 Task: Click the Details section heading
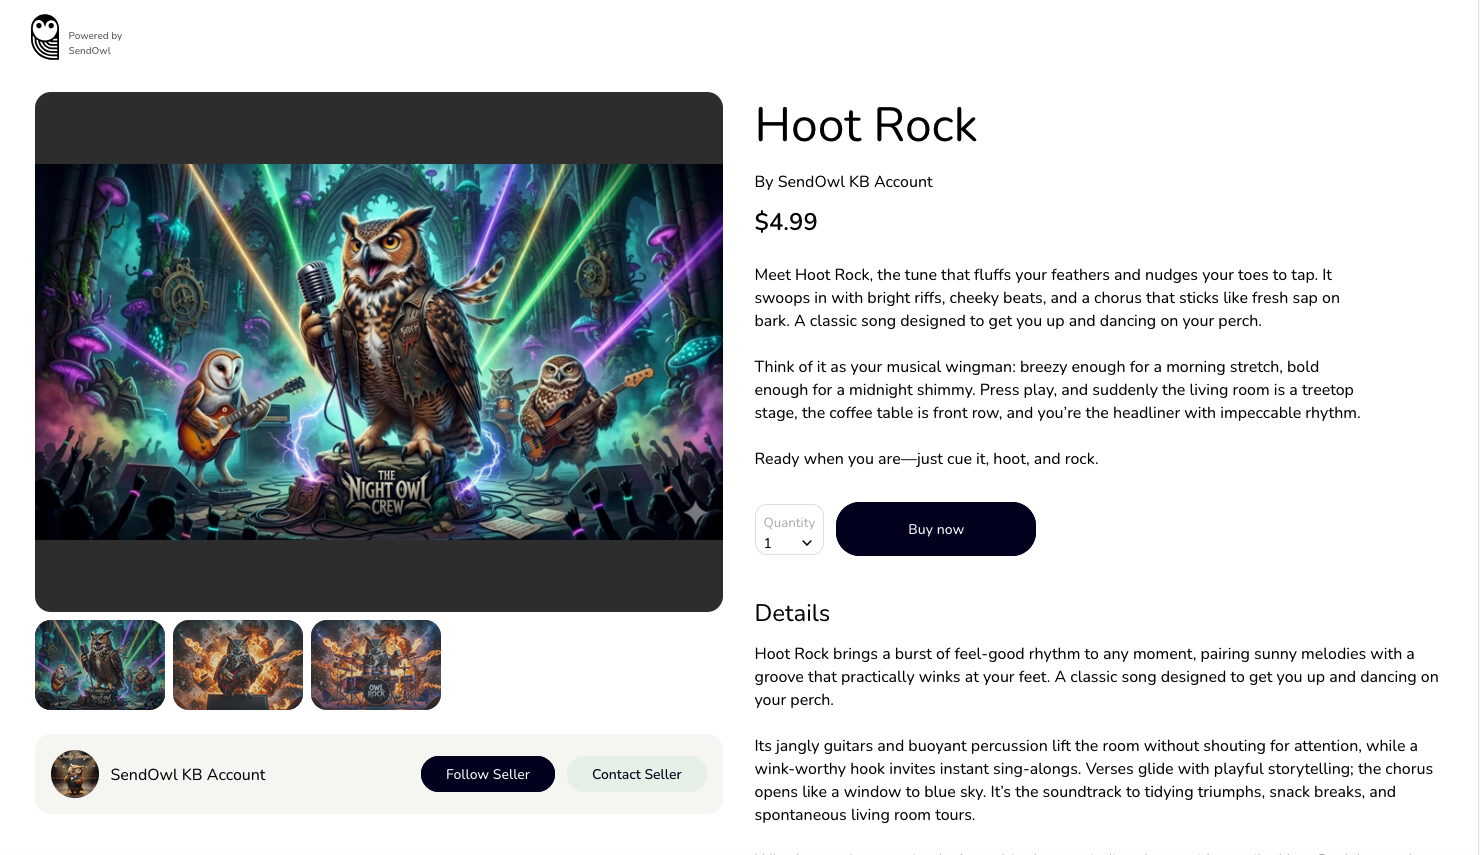[x=792, y=613]
